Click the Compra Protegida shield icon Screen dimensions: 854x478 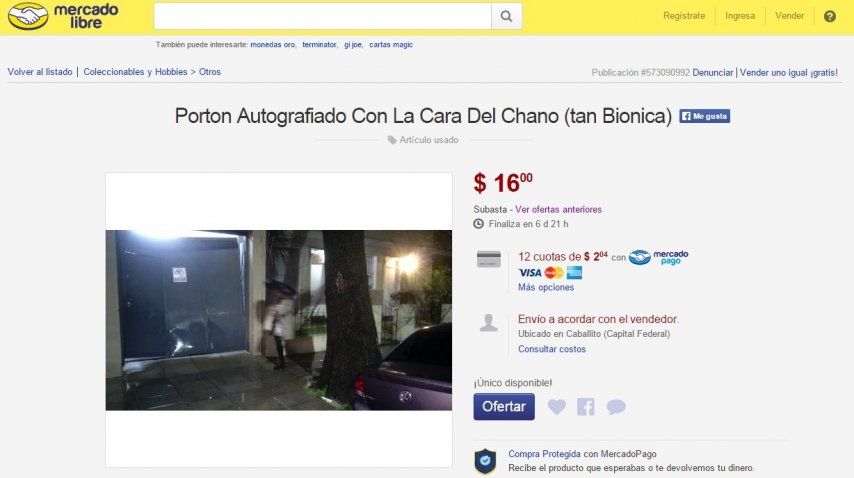coord(485,461)
